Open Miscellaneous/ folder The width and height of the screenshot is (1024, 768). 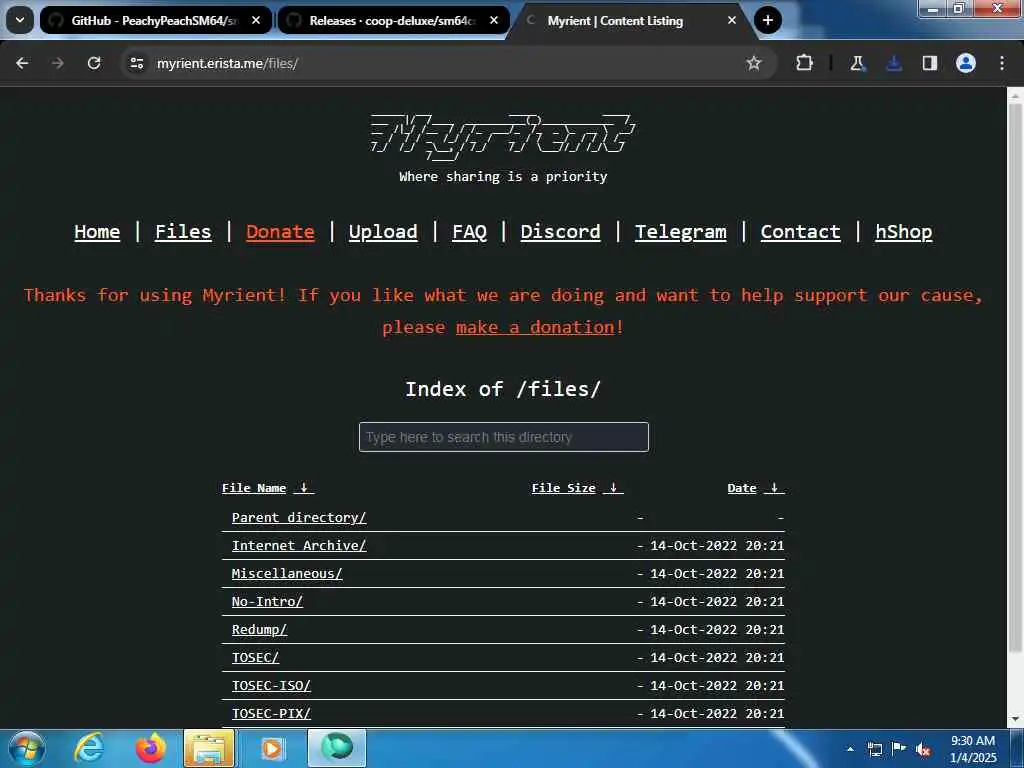(287, 574)
